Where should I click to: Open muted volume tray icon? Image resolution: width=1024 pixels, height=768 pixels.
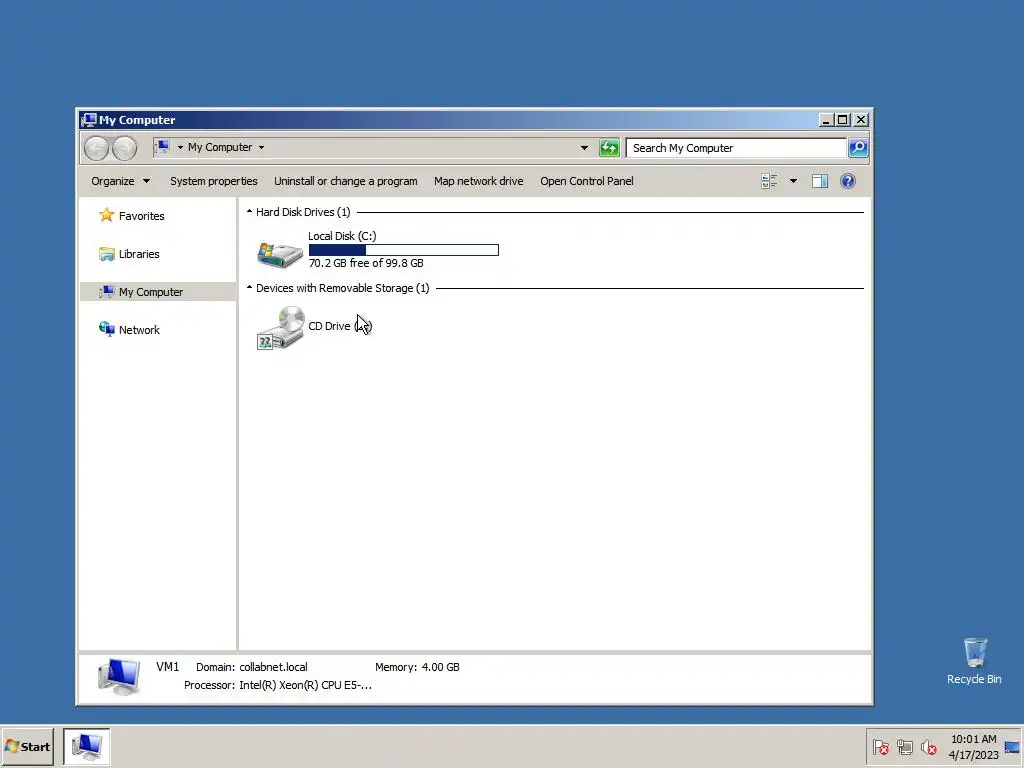(x=929, y=746)
